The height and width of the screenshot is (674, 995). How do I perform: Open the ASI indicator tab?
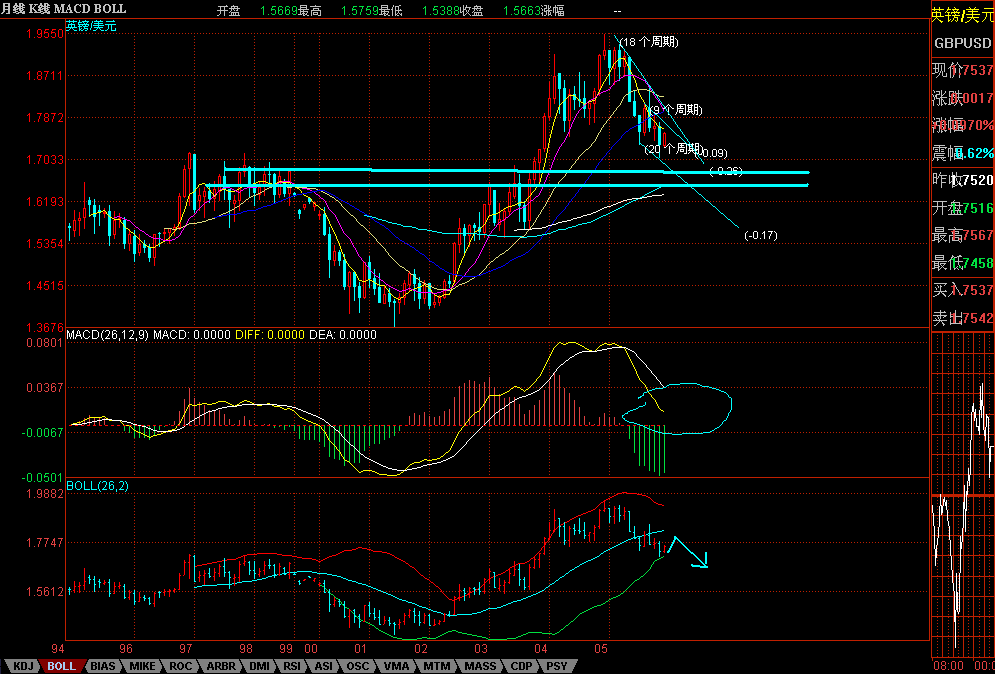click(x=324, y=666)
